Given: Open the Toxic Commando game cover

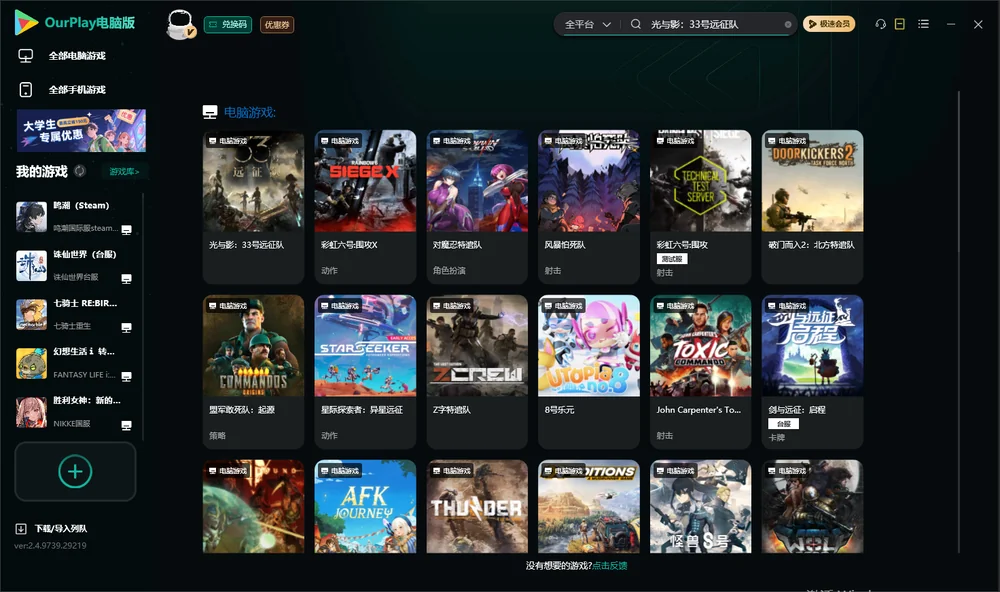Looking at the screenshot, I should 701,346.
